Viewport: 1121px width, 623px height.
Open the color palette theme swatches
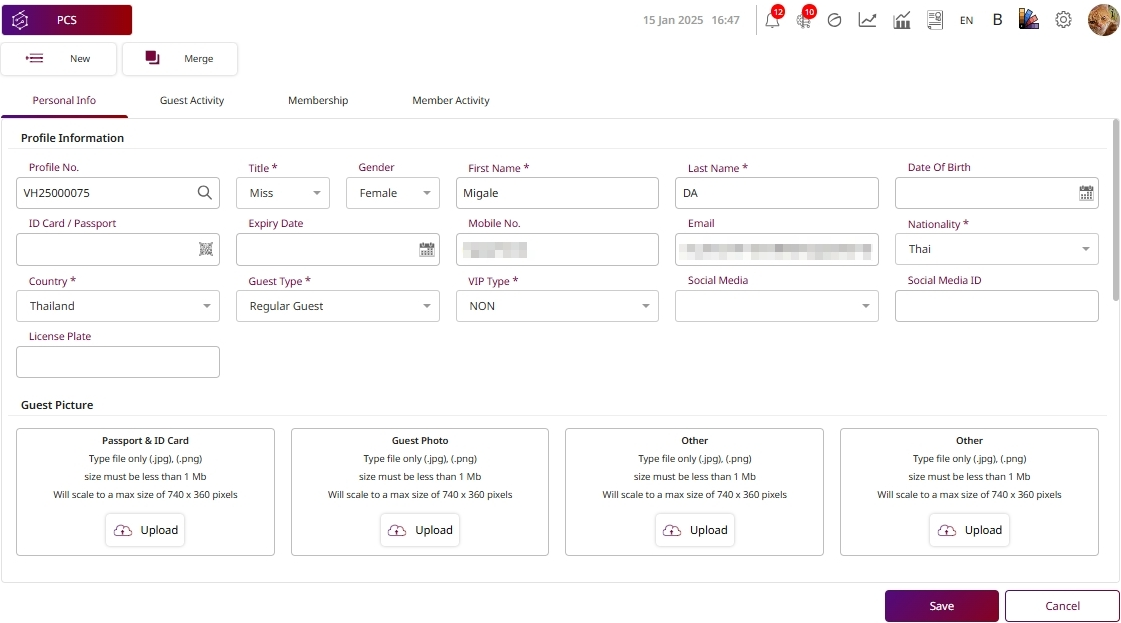[x=1029, y=20]
